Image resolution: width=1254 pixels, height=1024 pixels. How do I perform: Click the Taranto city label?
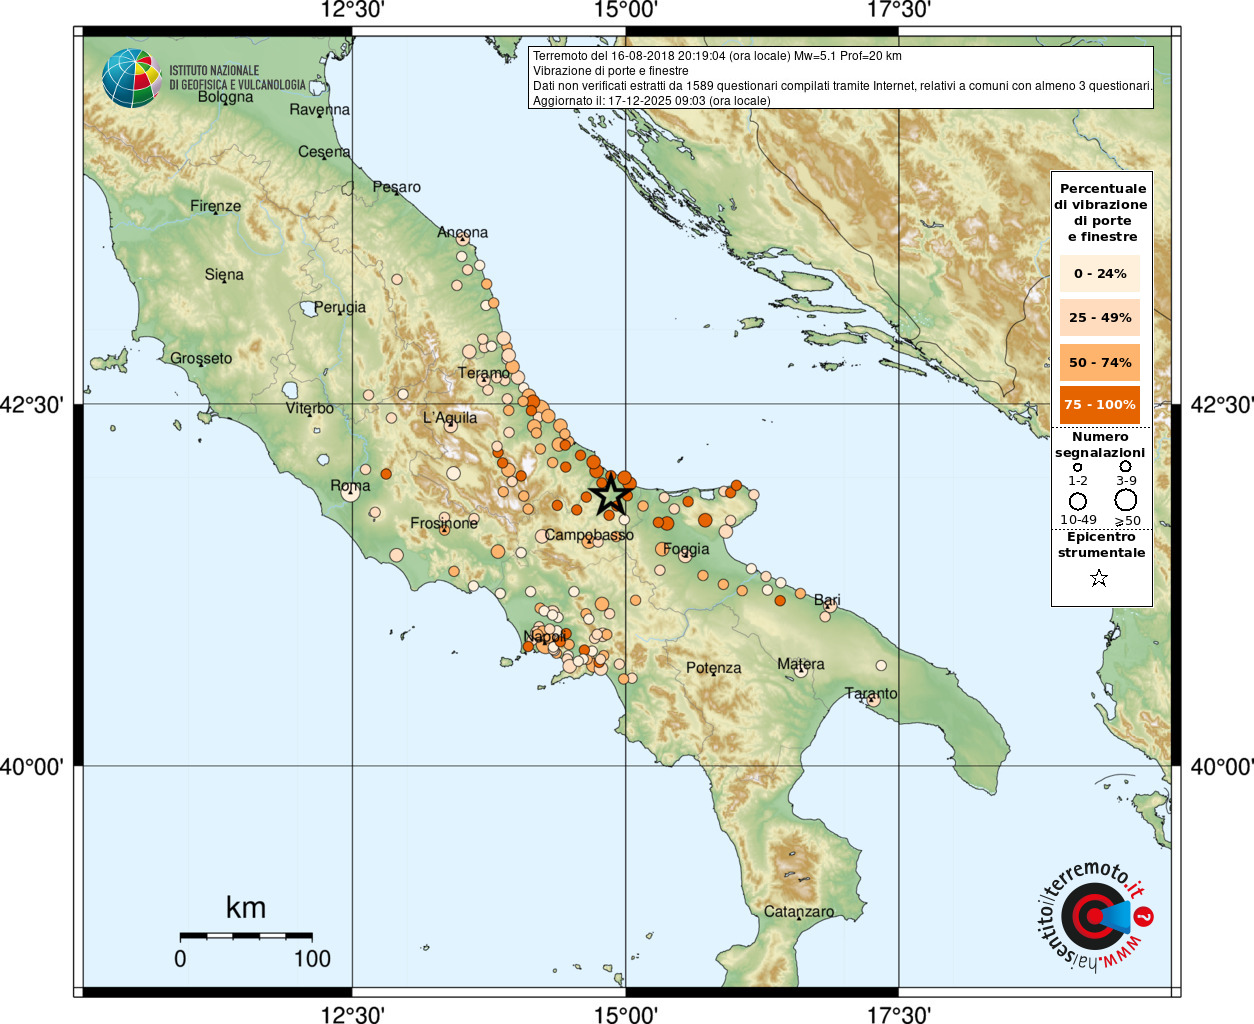tap(871, 693)
